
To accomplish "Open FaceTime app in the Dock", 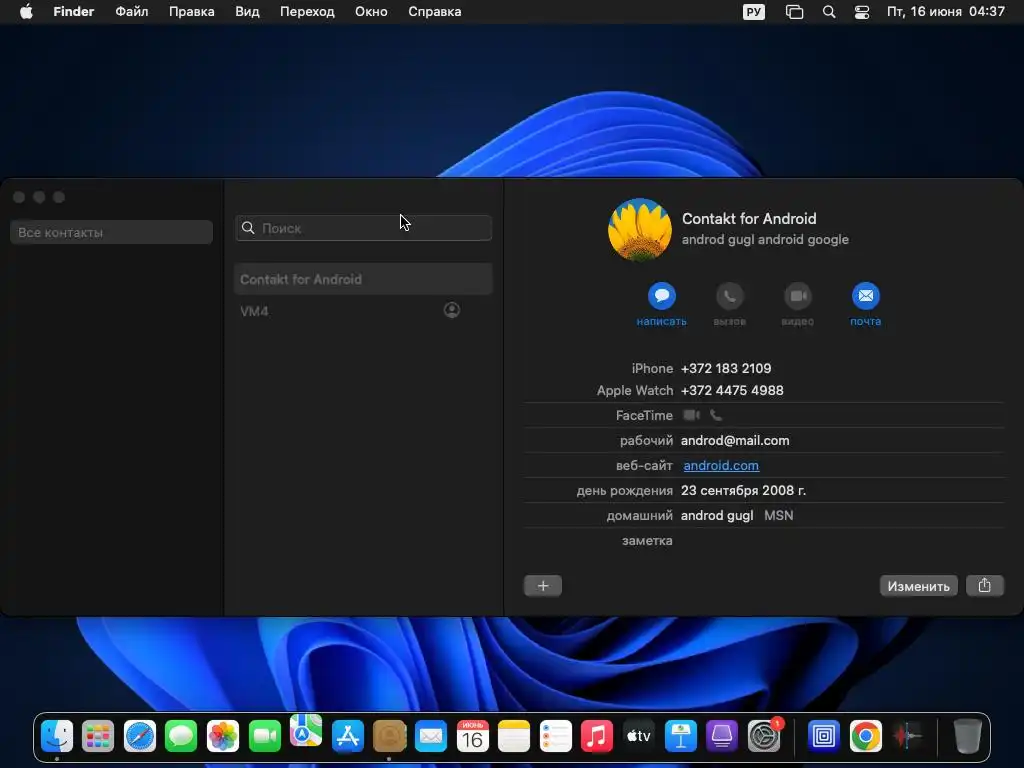I will [264, 736].
